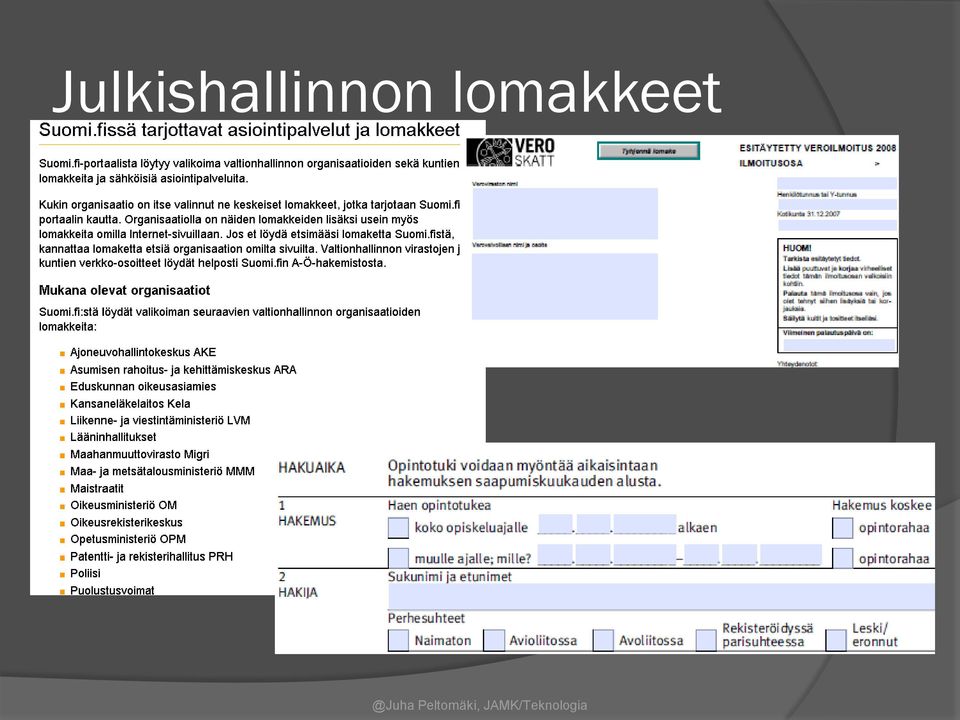
Task: Click the Oikeusministeriö OM list item
Action: tap(123, 505)
